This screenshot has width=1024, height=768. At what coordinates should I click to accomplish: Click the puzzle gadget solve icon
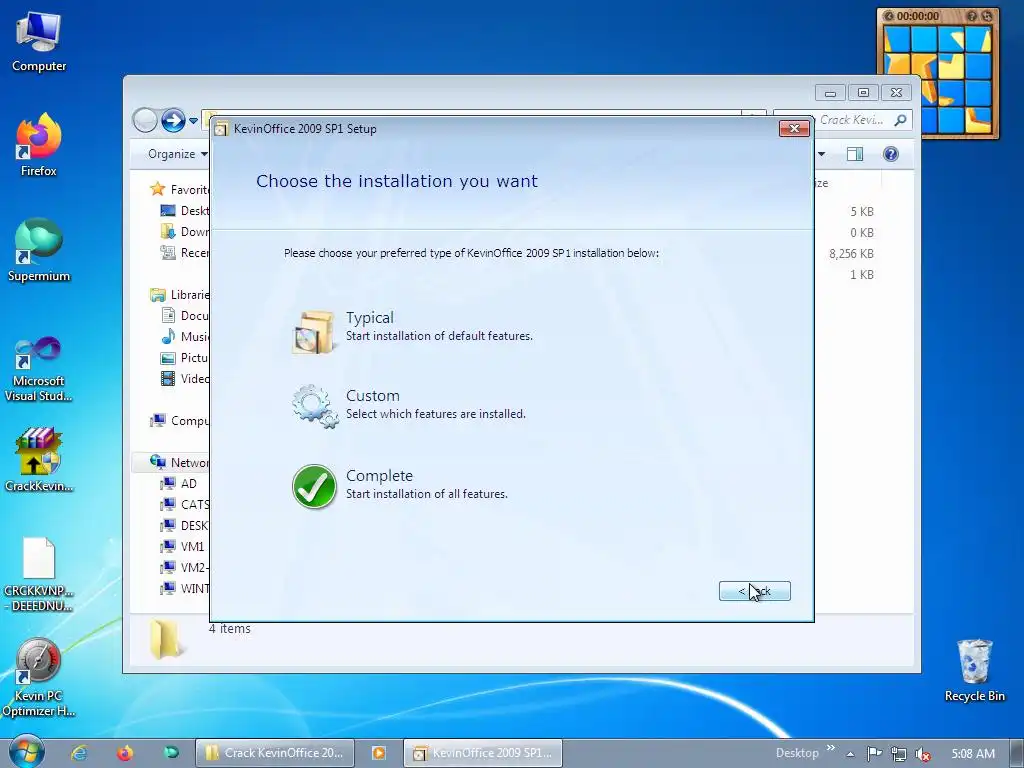tap(987, 16)
